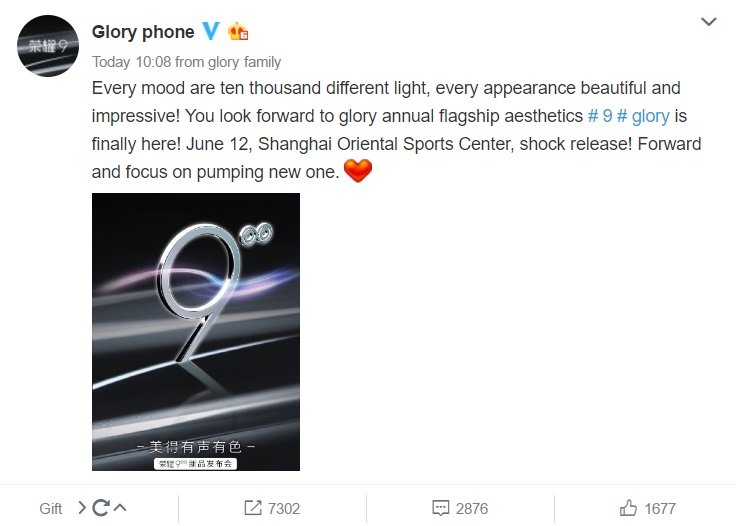Image resolution: width=736 pixels, height=526 pixels.
Task: Click the circular refresh arrow icon
Action: click(100, 508)
